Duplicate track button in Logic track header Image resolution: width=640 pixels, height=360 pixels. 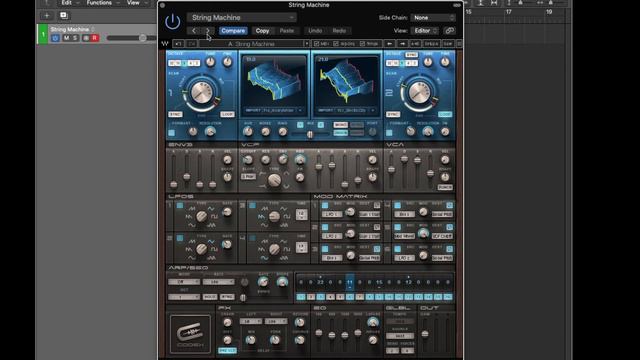pos(64,16)
